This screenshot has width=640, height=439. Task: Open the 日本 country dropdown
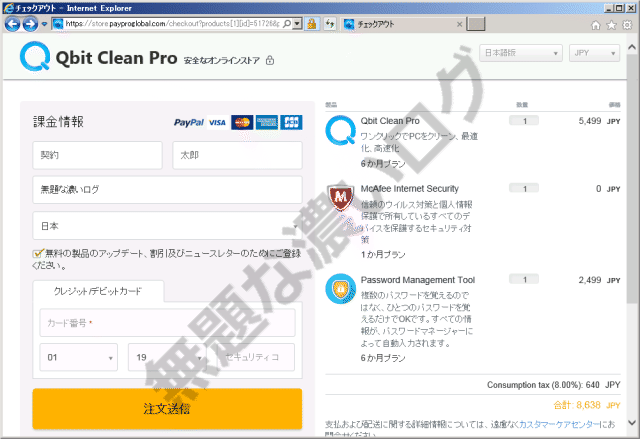point(167,226)
